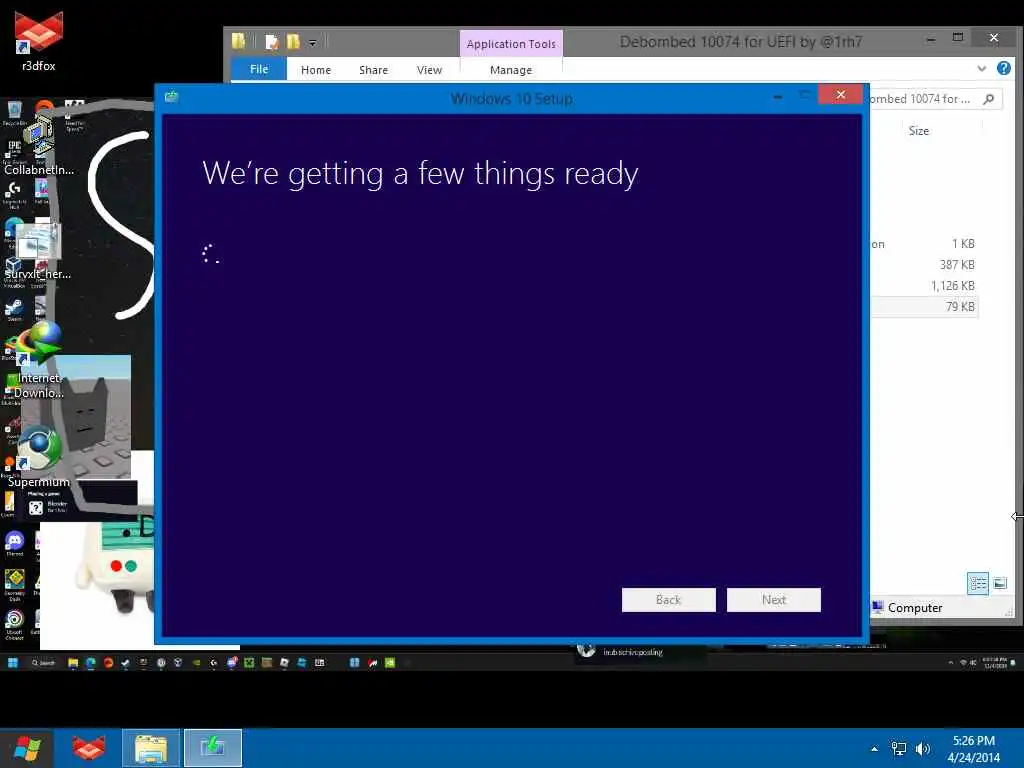Click Computer in the Explorer status bar
The image size is (1024, 768).
pos(907,607)
